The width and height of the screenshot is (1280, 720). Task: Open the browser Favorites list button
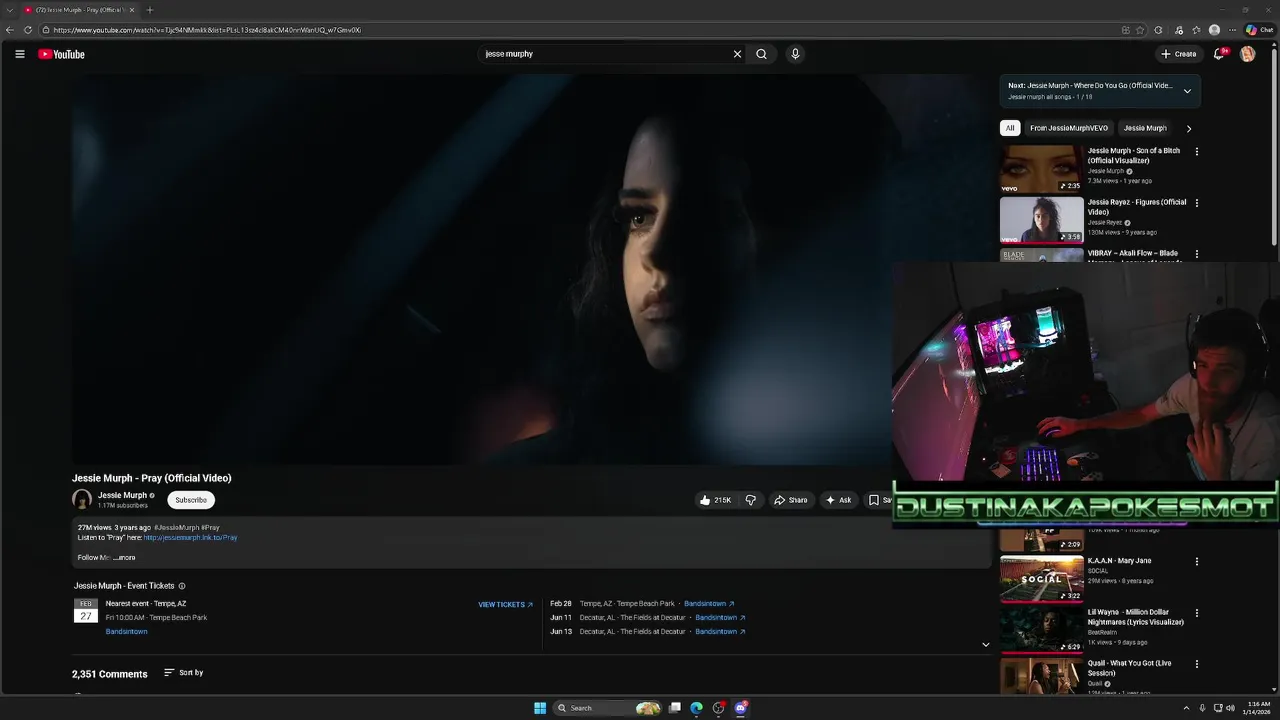[x=1196, y=30]
